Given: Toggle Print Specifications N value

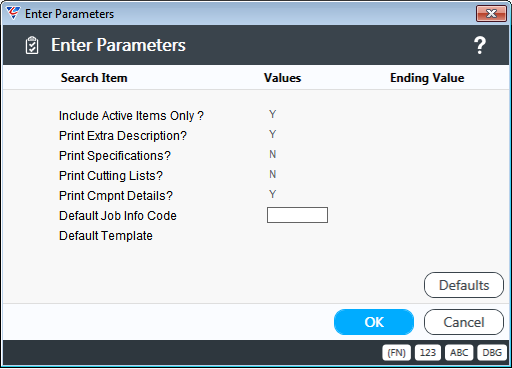Looking at the screenshot, I should click(273, 155).
